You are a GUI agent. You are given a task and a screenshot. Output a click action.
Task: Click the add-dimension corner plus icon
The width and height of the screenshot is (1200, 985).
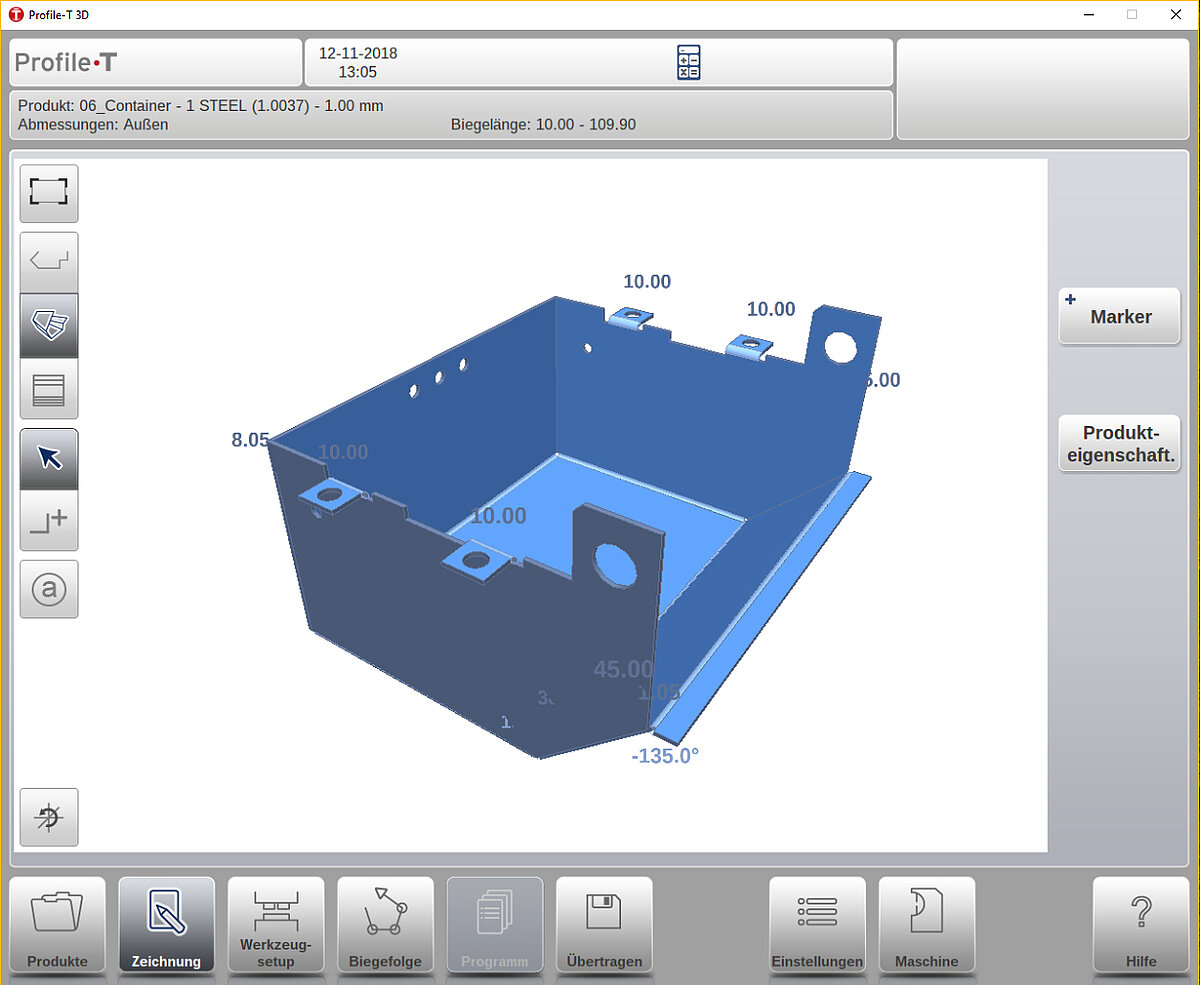tap(49, 521)
